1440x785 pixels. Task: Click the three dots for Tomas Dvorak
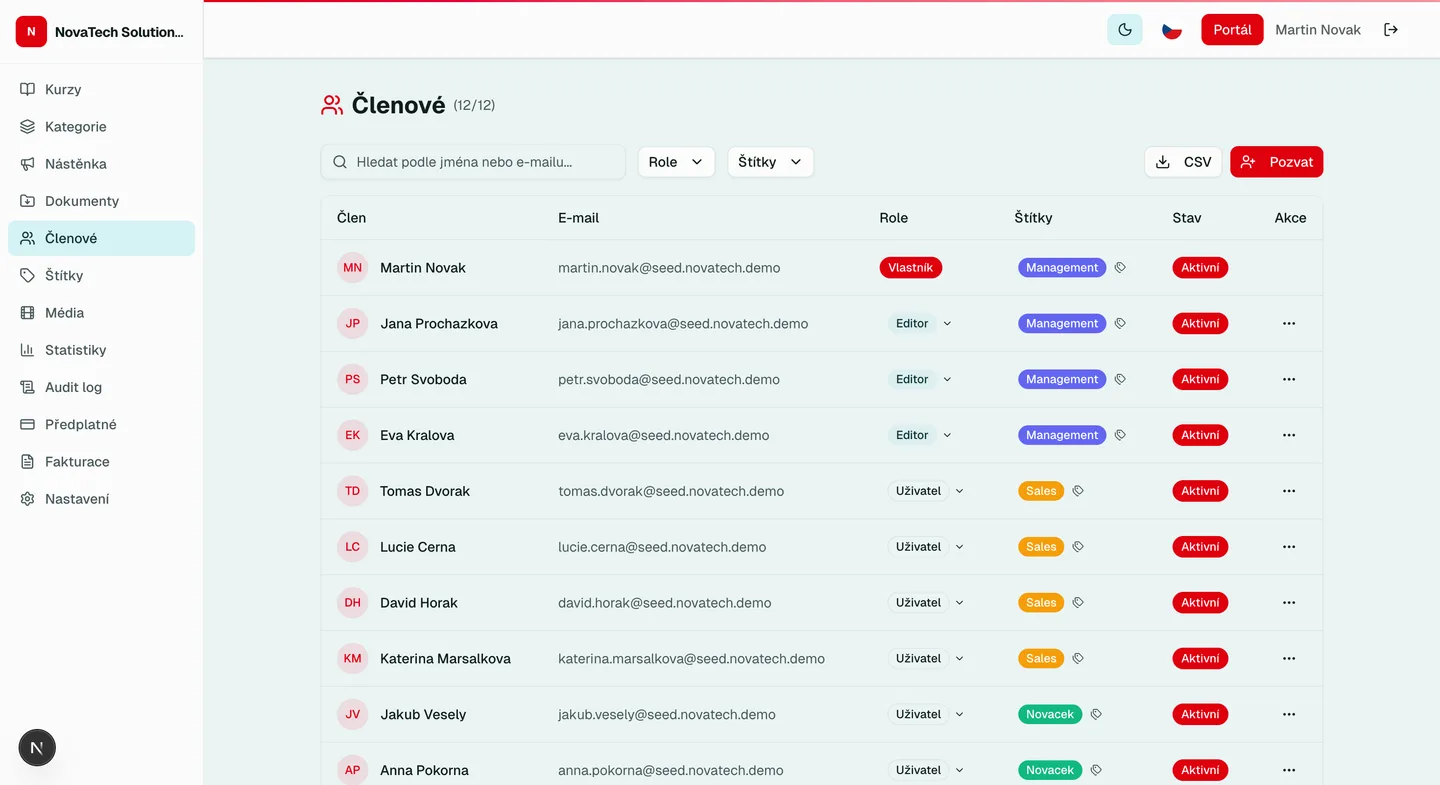(1288, 491)
